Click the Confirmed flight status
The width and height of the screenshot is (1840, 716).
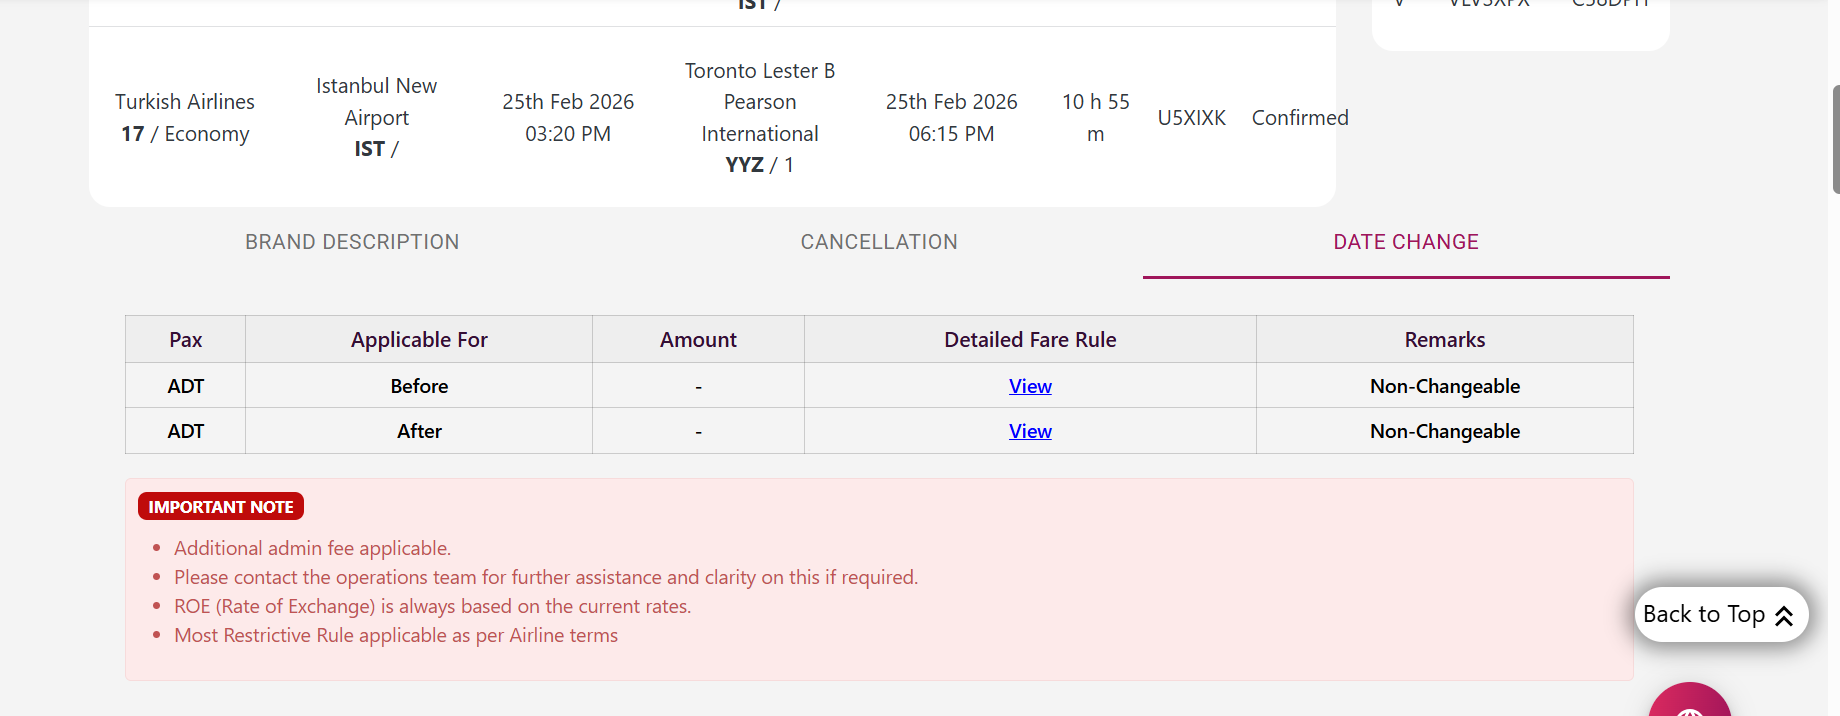(1300, 118)
